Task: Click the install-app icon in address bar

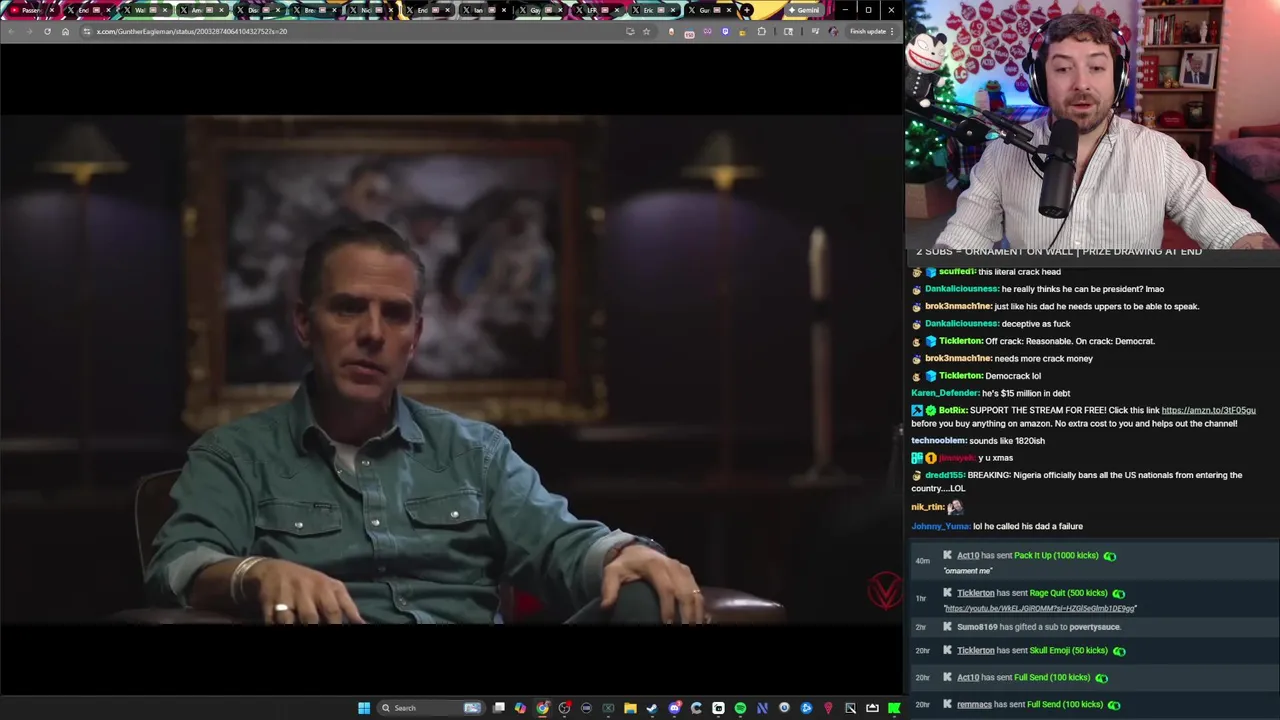Action: point(630,31)
